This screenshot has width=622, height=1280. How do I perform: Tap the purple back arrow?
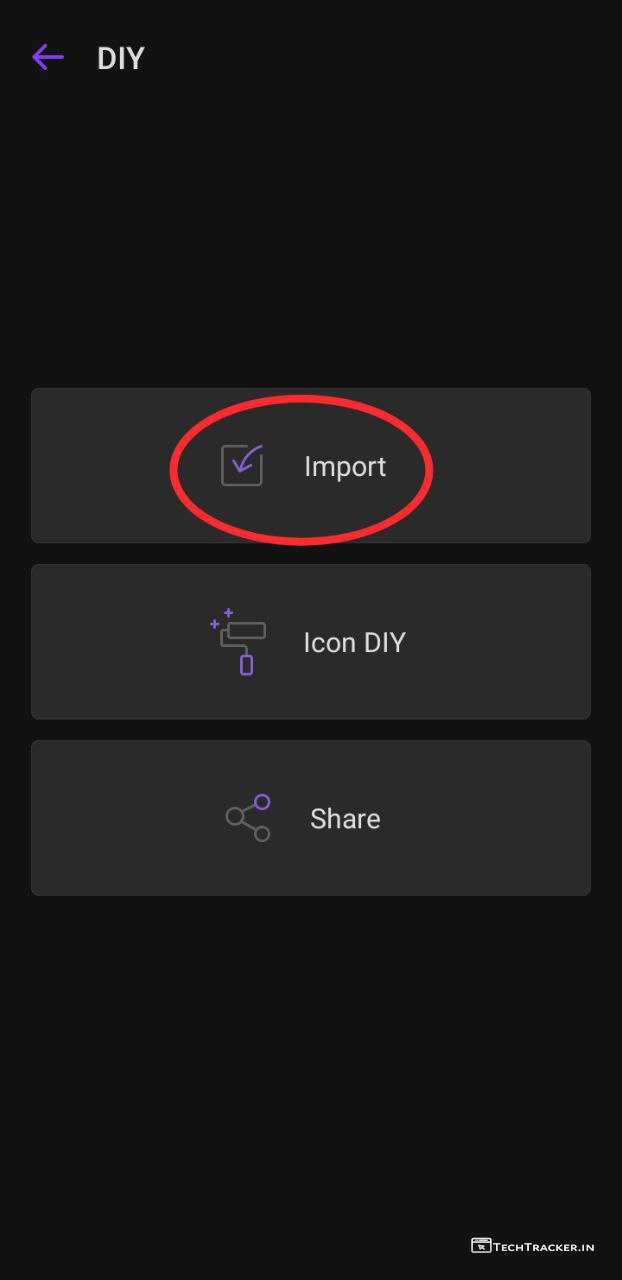(48, 57)
